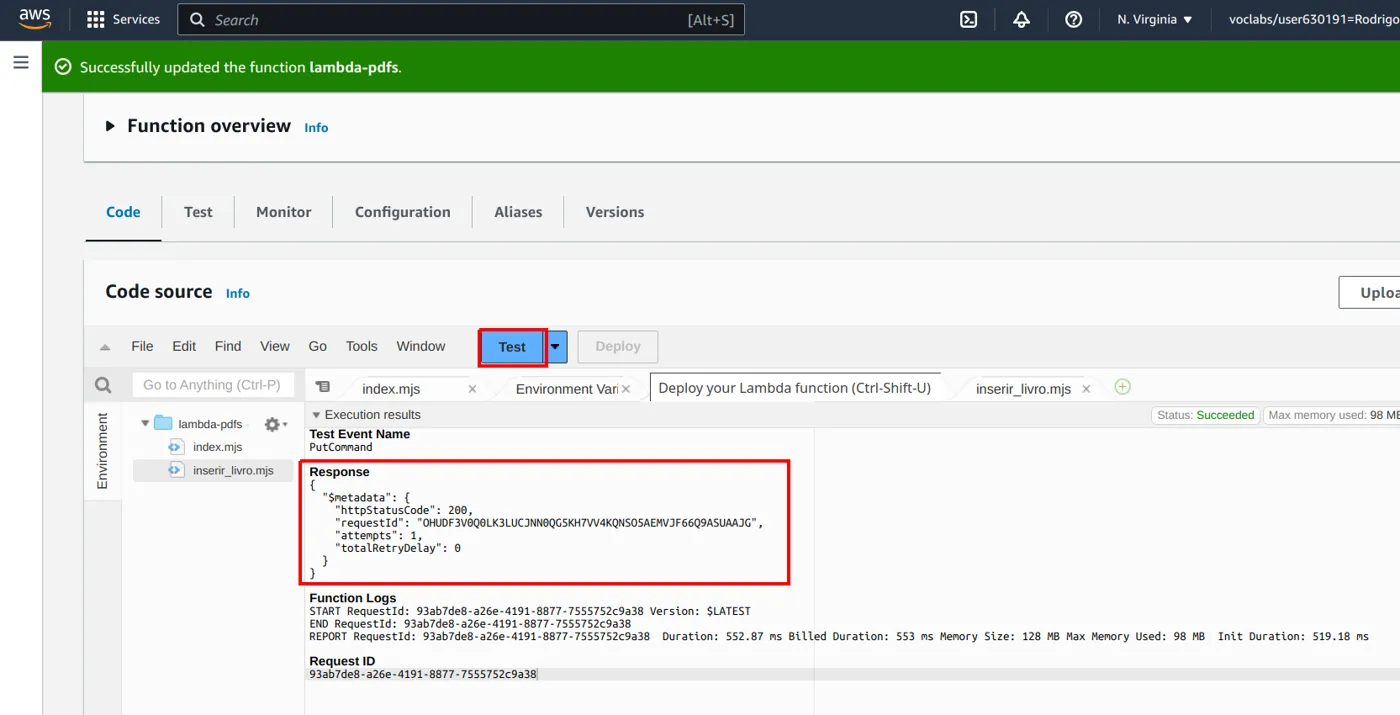This screenshot has width=1400, height=715.
Task: Click the Max memory used badge
Action: 1332,415
